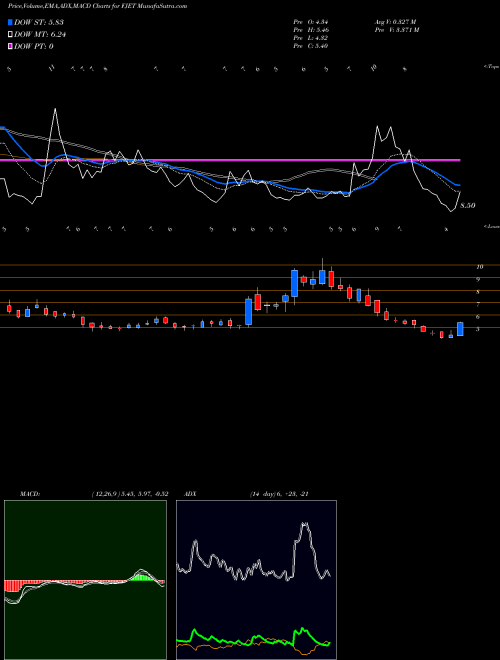This screenshot has height=660, width=500.
Task: Click the blue DOW ST legend swatch
Action: [x=10, y=22]
